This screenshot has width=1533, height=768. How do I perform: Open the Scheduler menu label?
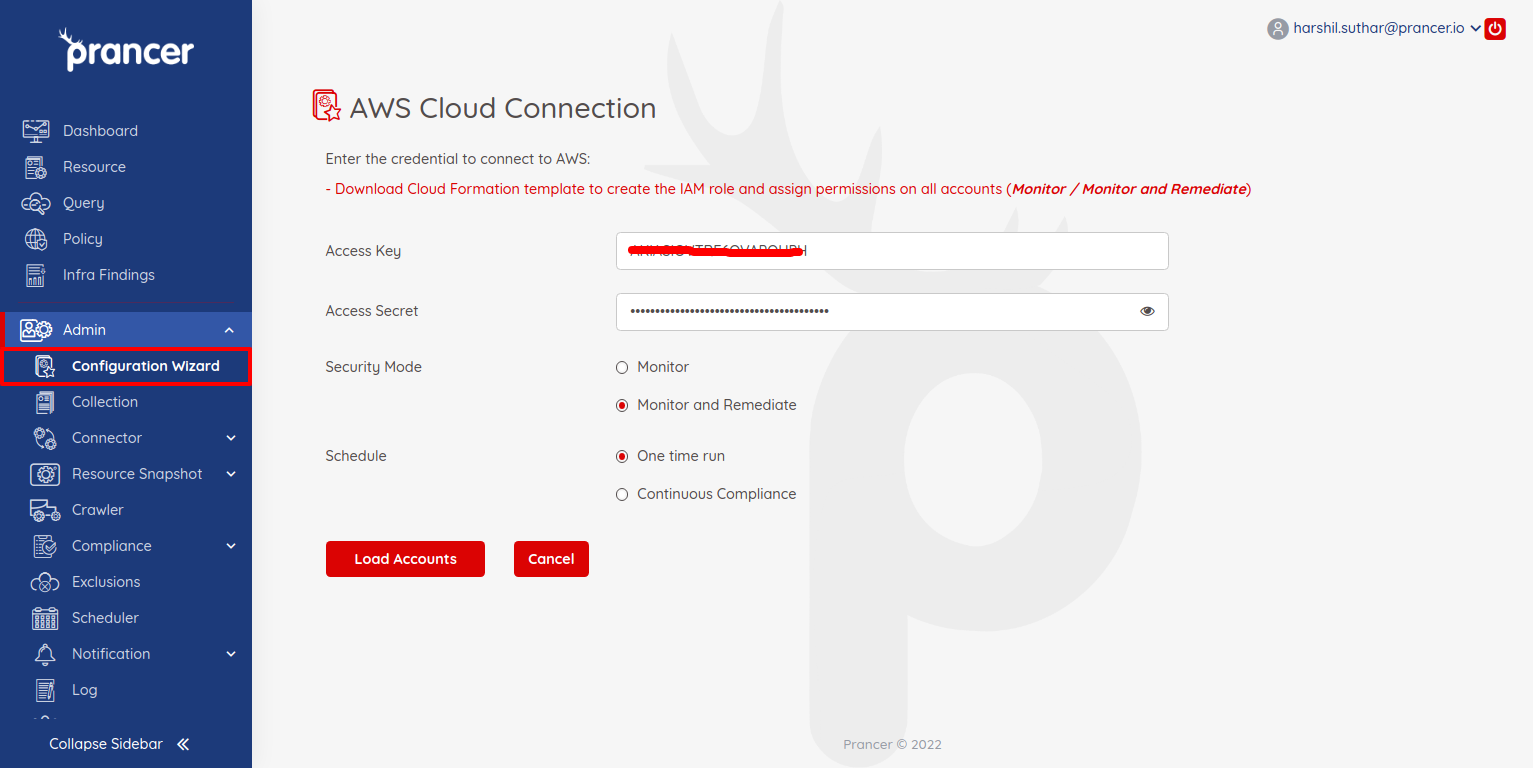point(105,618)
